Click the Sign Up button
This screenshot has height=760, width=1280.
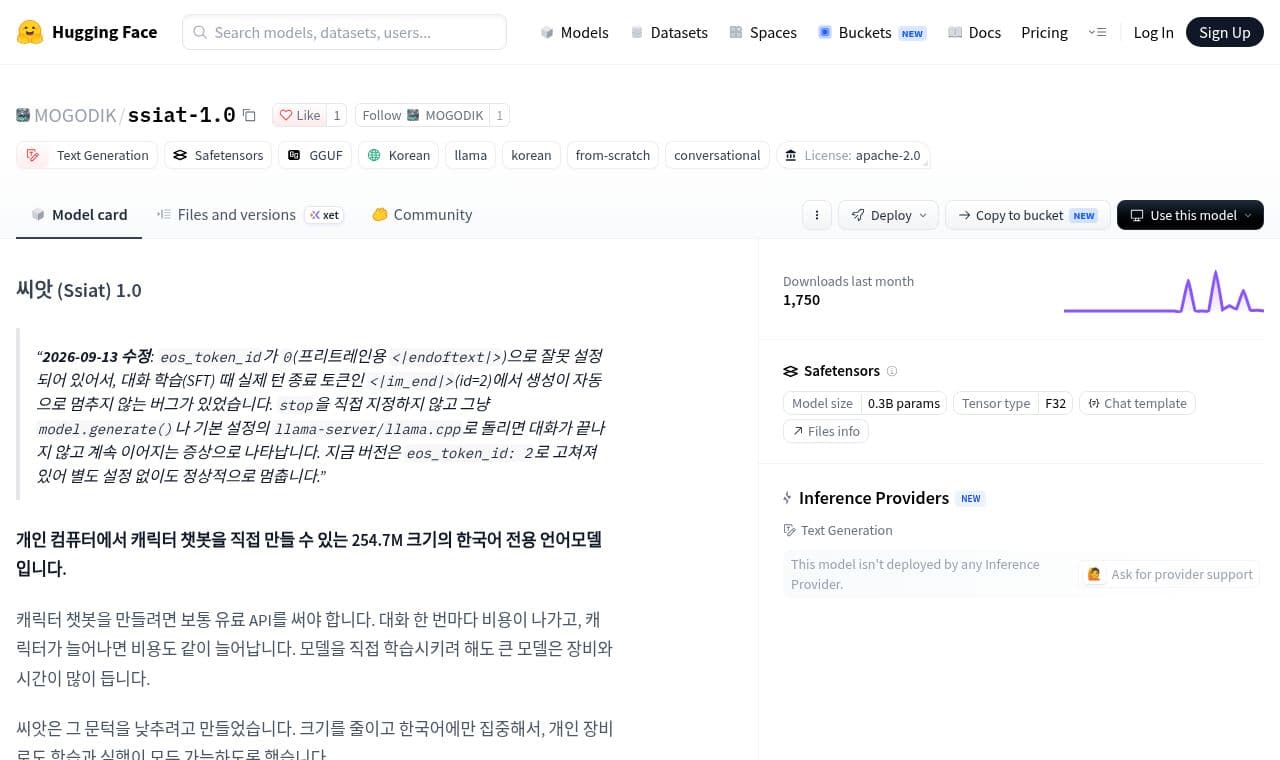[1225, 32]
